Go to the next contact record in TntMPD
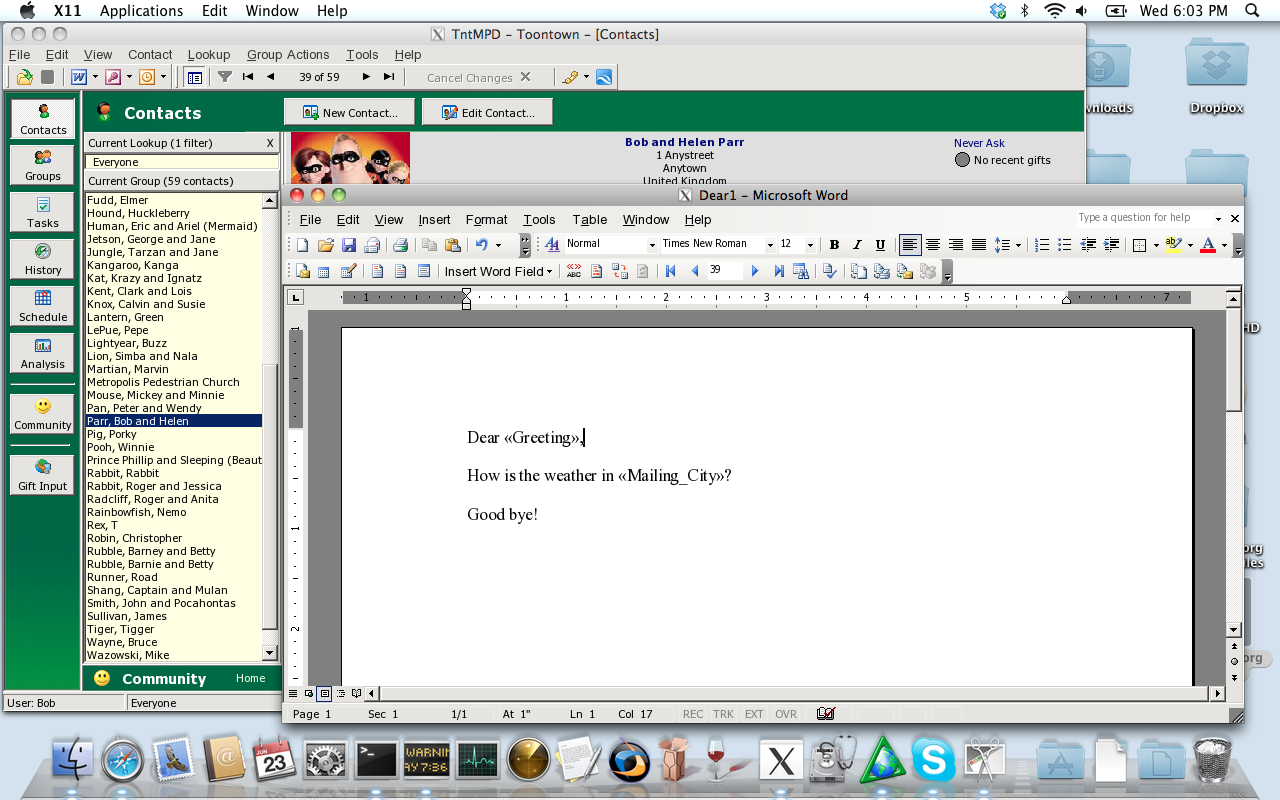Viewport: 1280px width, 800px height. tap(366, 77)
